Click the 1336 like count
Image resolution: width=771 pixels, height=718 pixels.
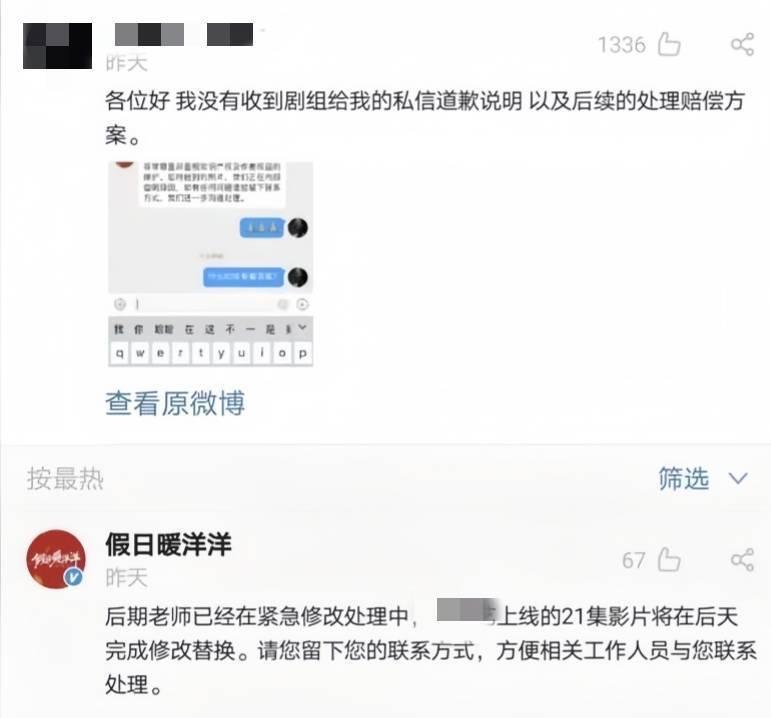(622, 45)
